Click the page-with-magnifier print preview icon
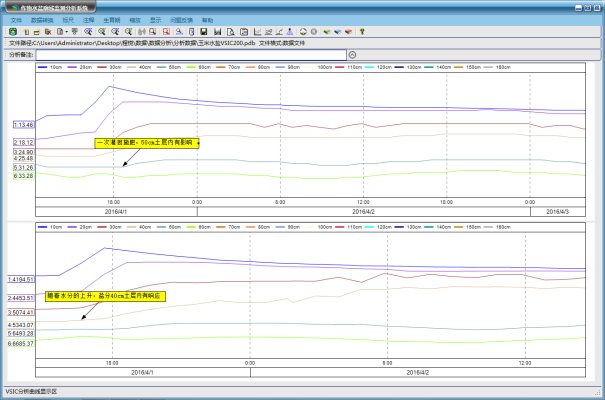The height and width of the screenshot is (400, 605). (230, 32)
